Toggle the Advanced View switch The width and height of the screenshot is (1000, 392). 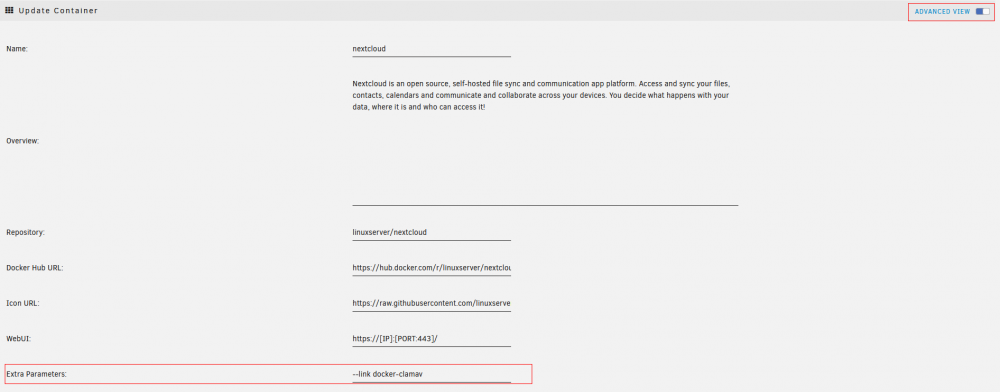[982, 11]
